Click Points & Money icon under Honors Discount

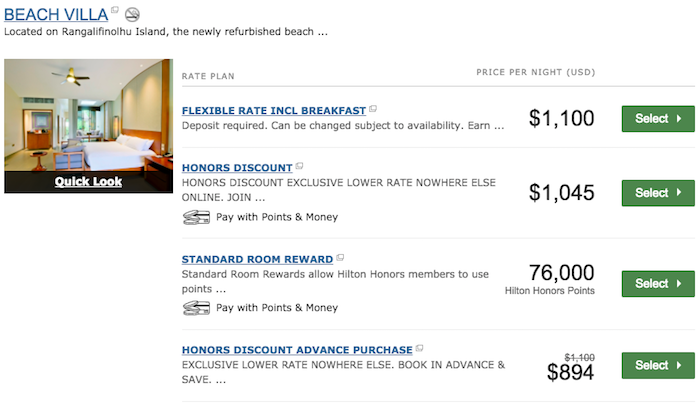[196, 218]
